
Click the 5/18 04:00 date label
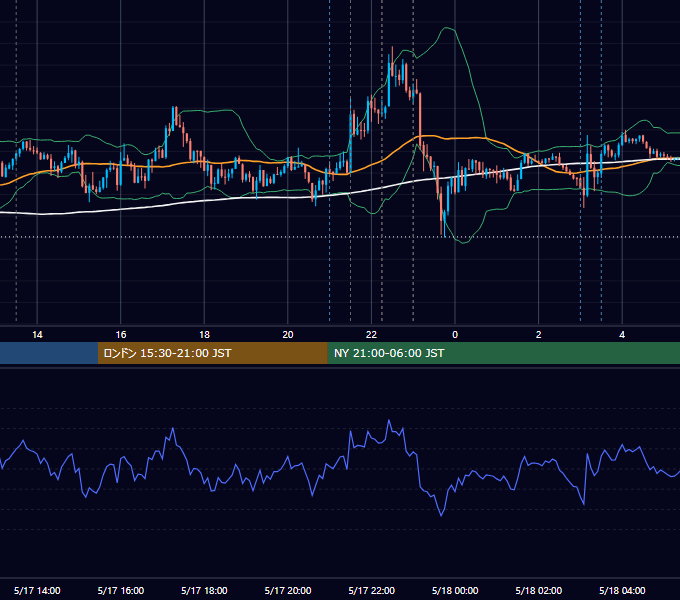pos(622,590)
